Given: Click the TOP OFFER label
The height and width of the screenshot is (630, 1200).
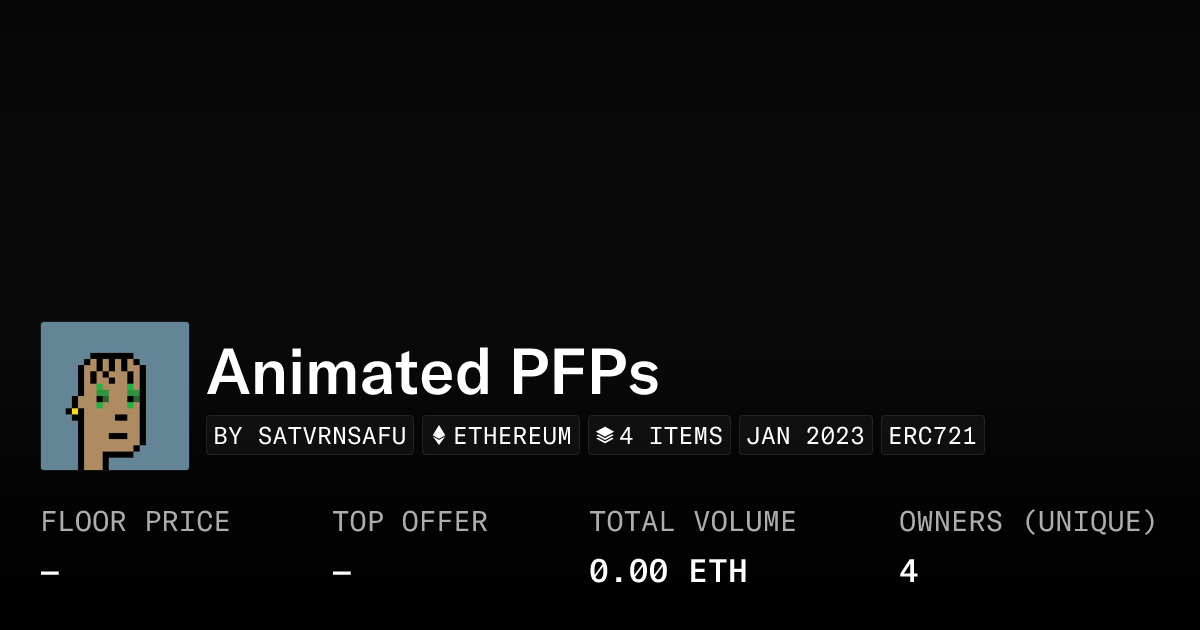Looking at the screenshot, I should 410,522.
